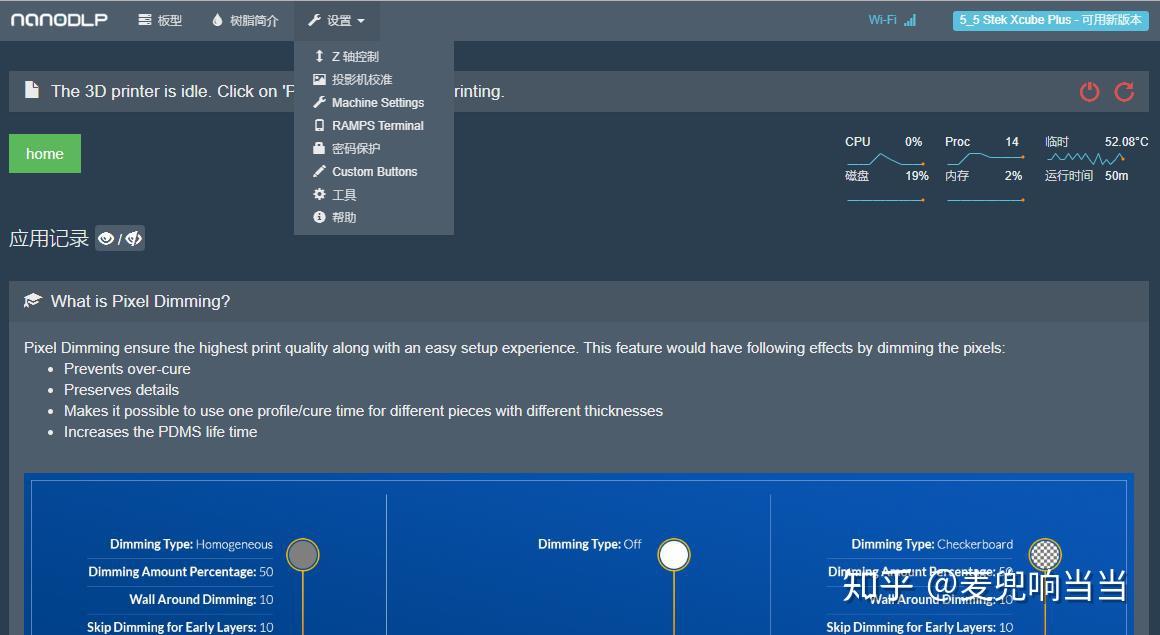Click the droplet icon beside 树脂简介
Image resolution: width=1160 pixels, height=635 pixels.
216,18
